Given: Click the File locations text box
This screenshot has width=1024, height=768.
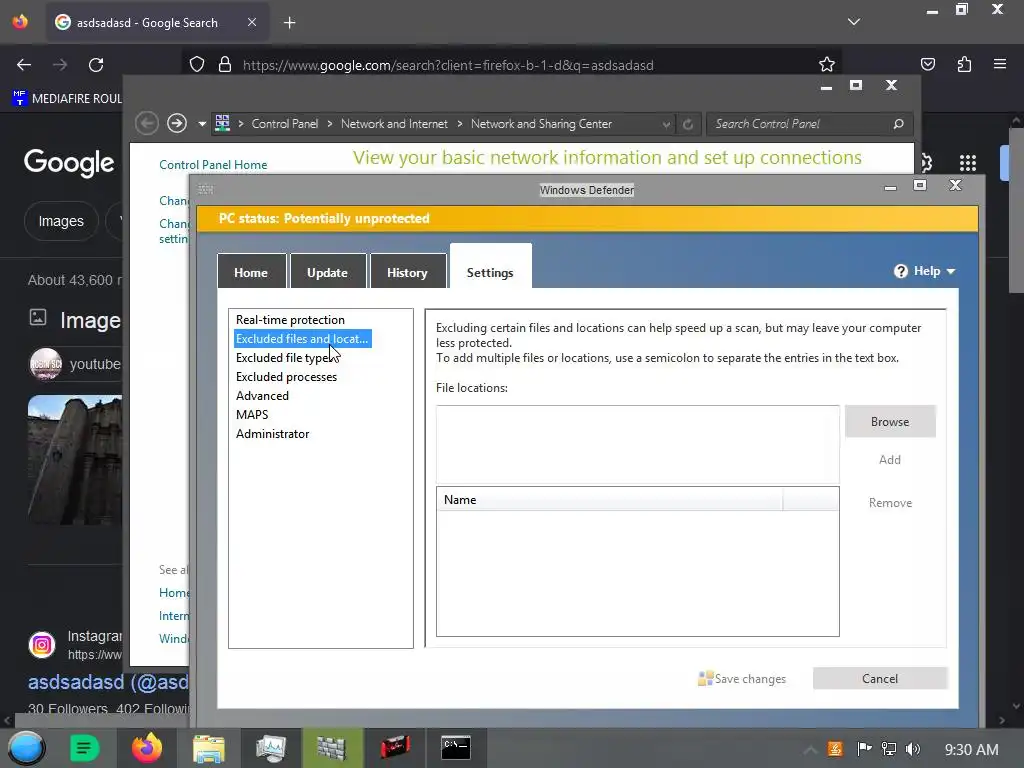Looking at the screenshot, I should (x=637, y=444).
